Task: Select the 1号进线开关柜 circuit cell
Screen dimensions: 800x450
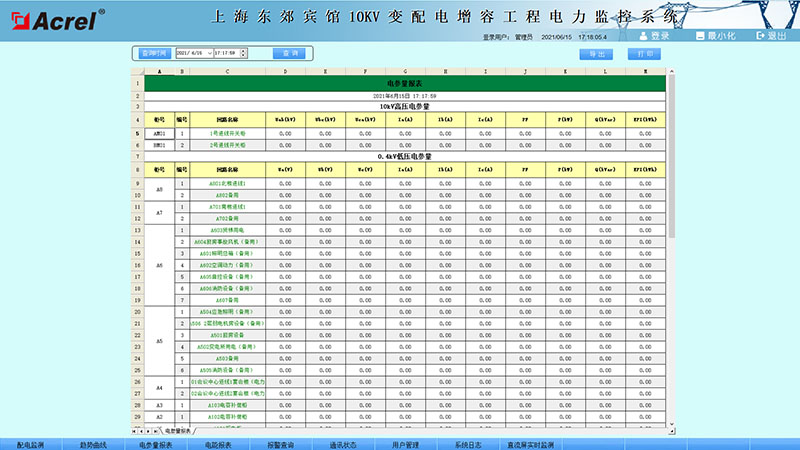Action: point(227,132)
